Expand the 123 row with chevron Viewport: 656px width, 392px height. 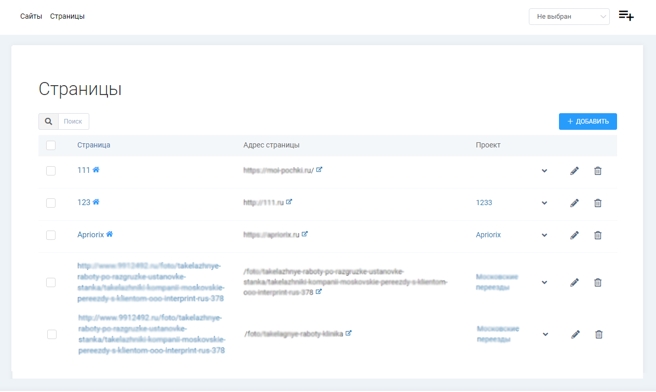(544, 203)
